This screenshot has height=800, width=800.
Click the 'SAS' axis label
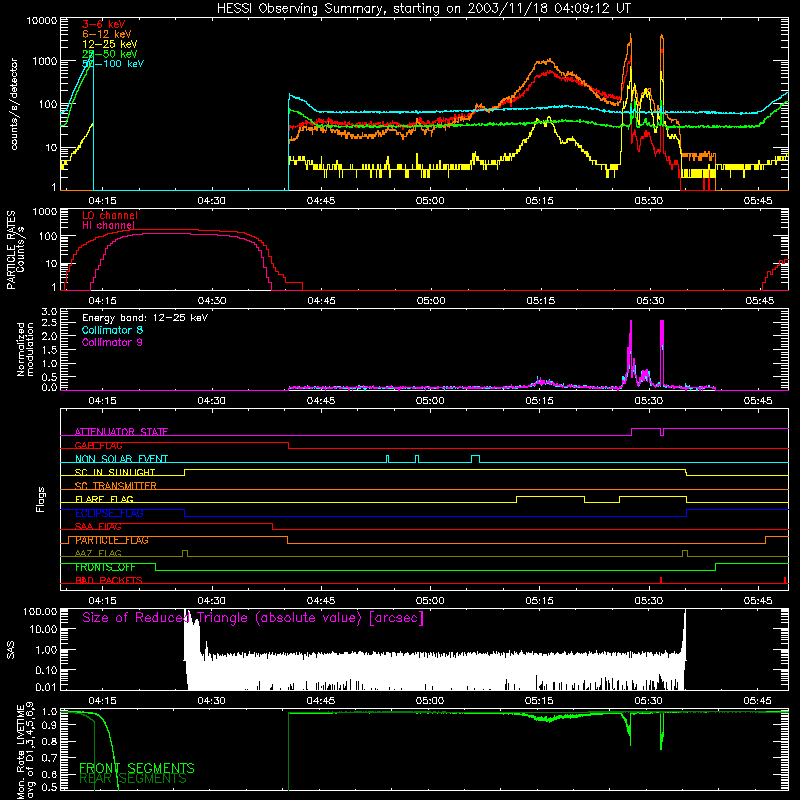point(10,649)
